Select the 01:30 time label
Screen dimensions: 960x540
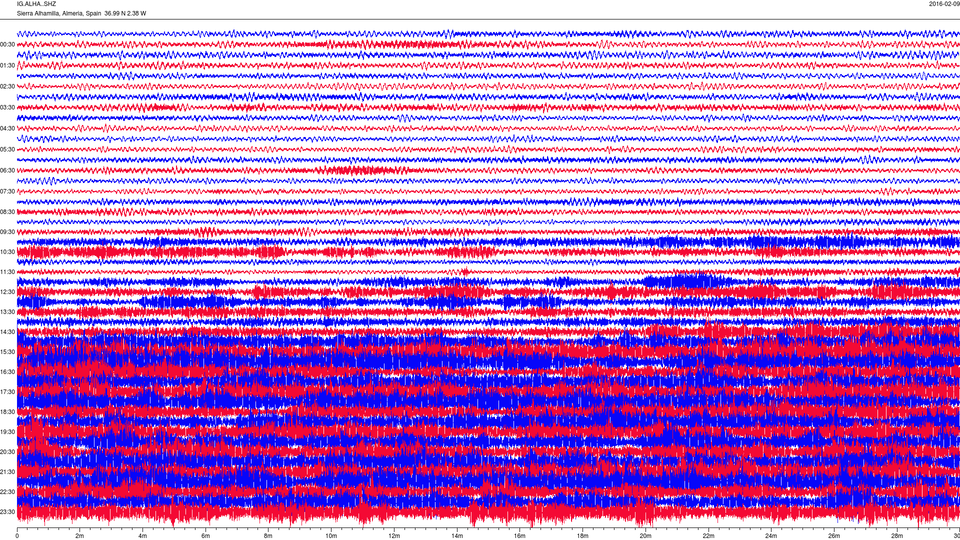pyautogui.click(x=7, y=66)
